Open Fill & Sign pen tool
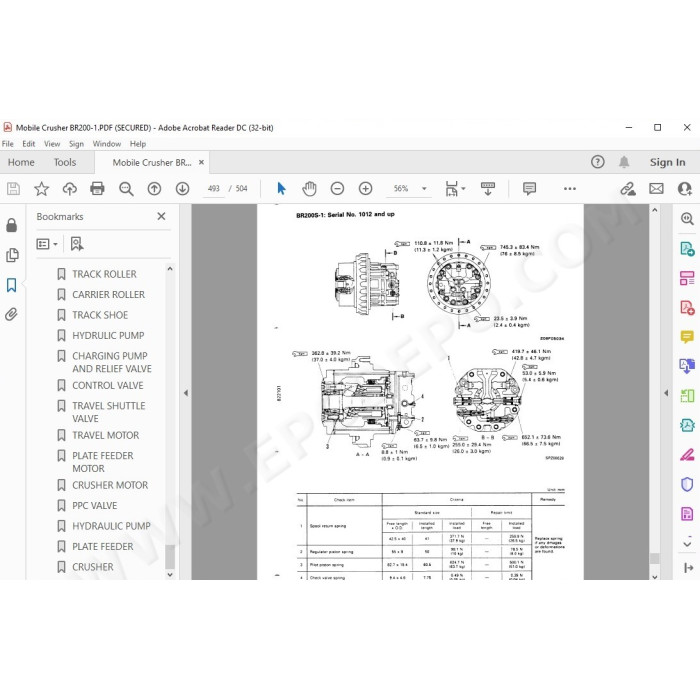The height and width of the screenshot is (700, 700). click(x=687, y=455)
